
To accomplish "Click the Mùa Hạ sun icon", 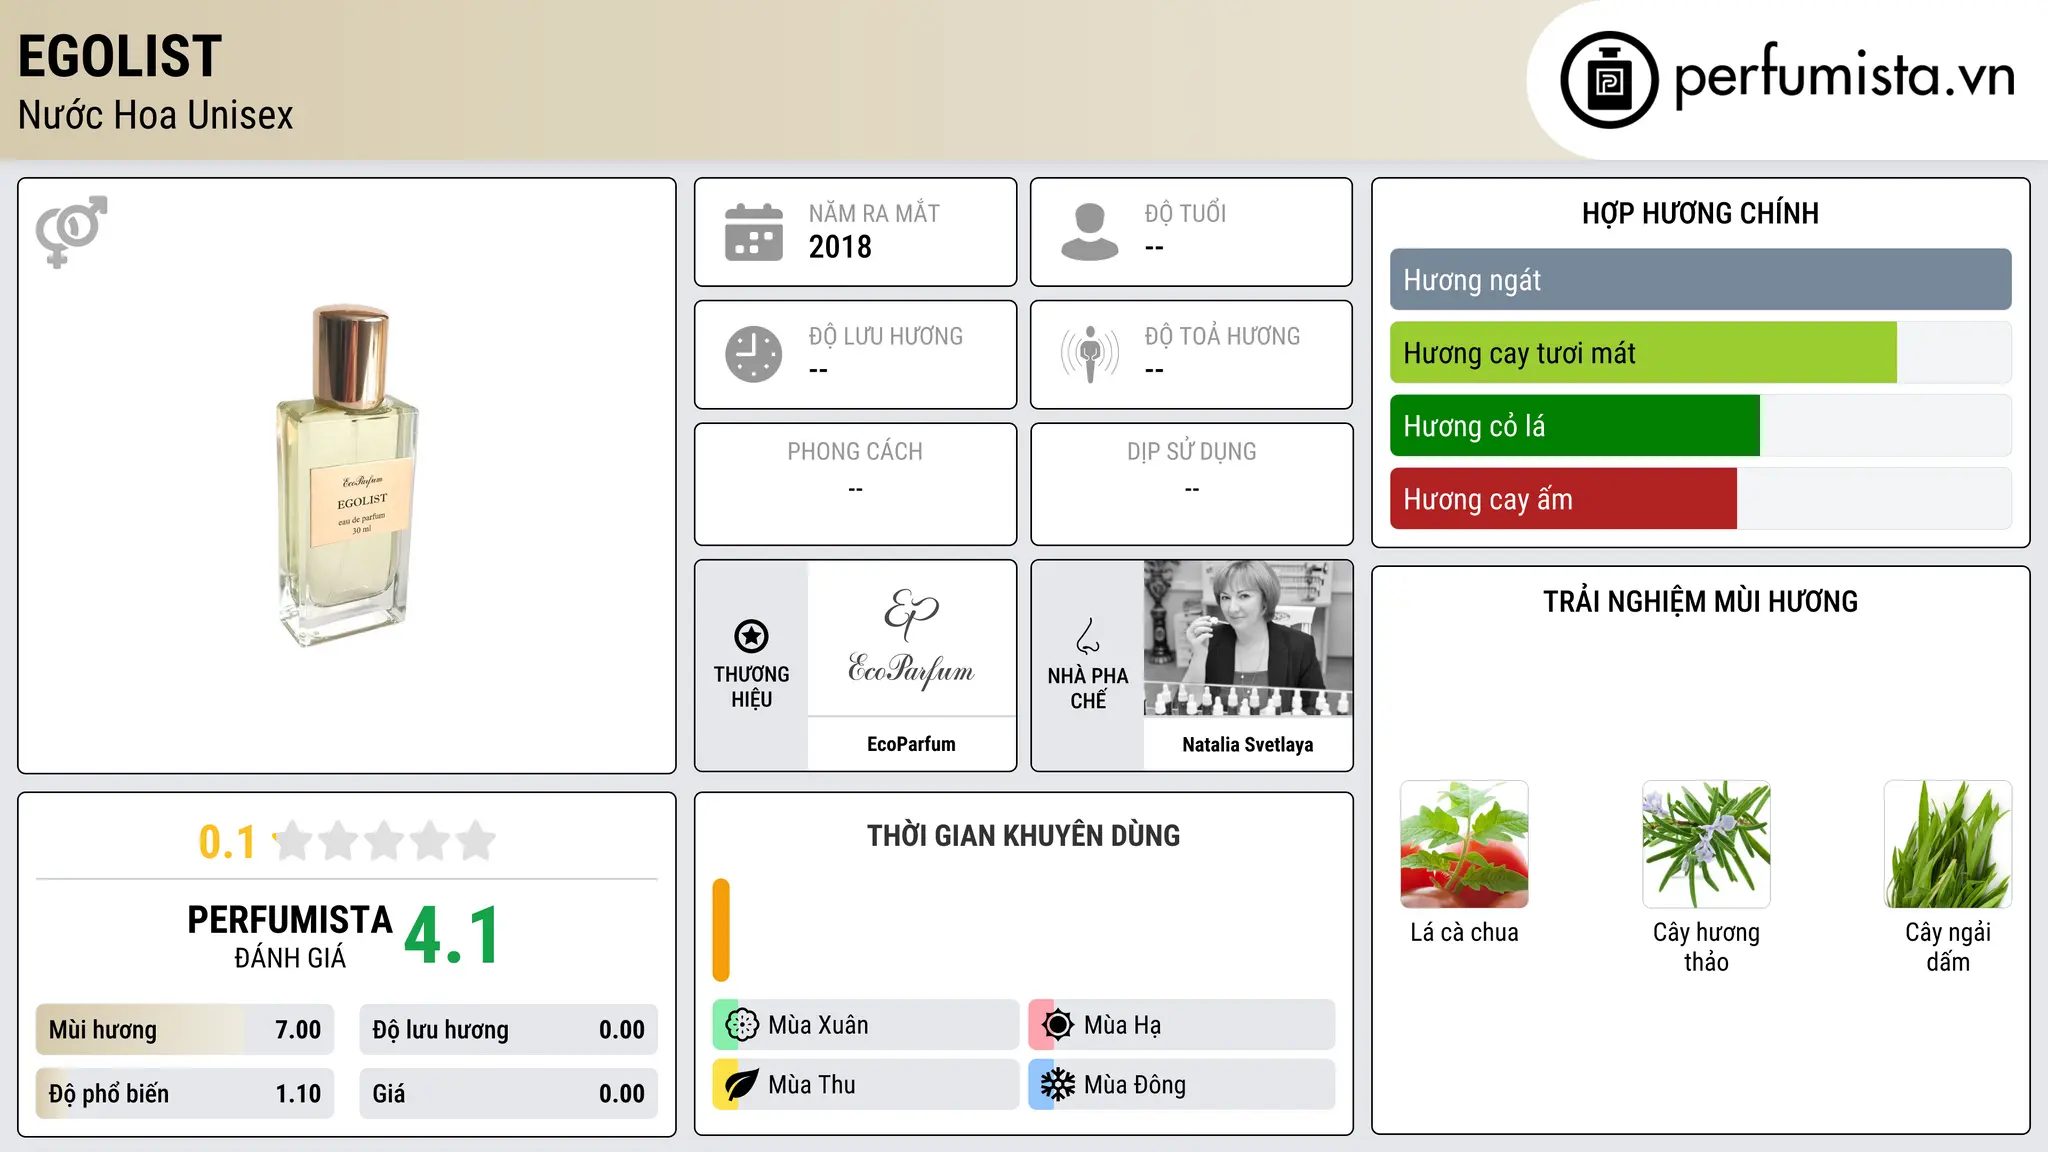I will click(x=1058, y=1025).
